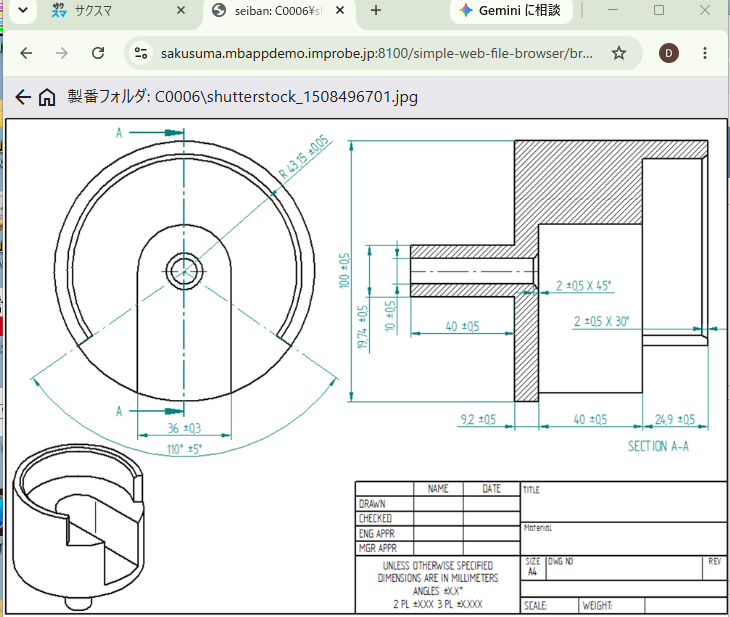
Task: Click the 24,9 ±0,5 dimension text
Action: [675, 419]
